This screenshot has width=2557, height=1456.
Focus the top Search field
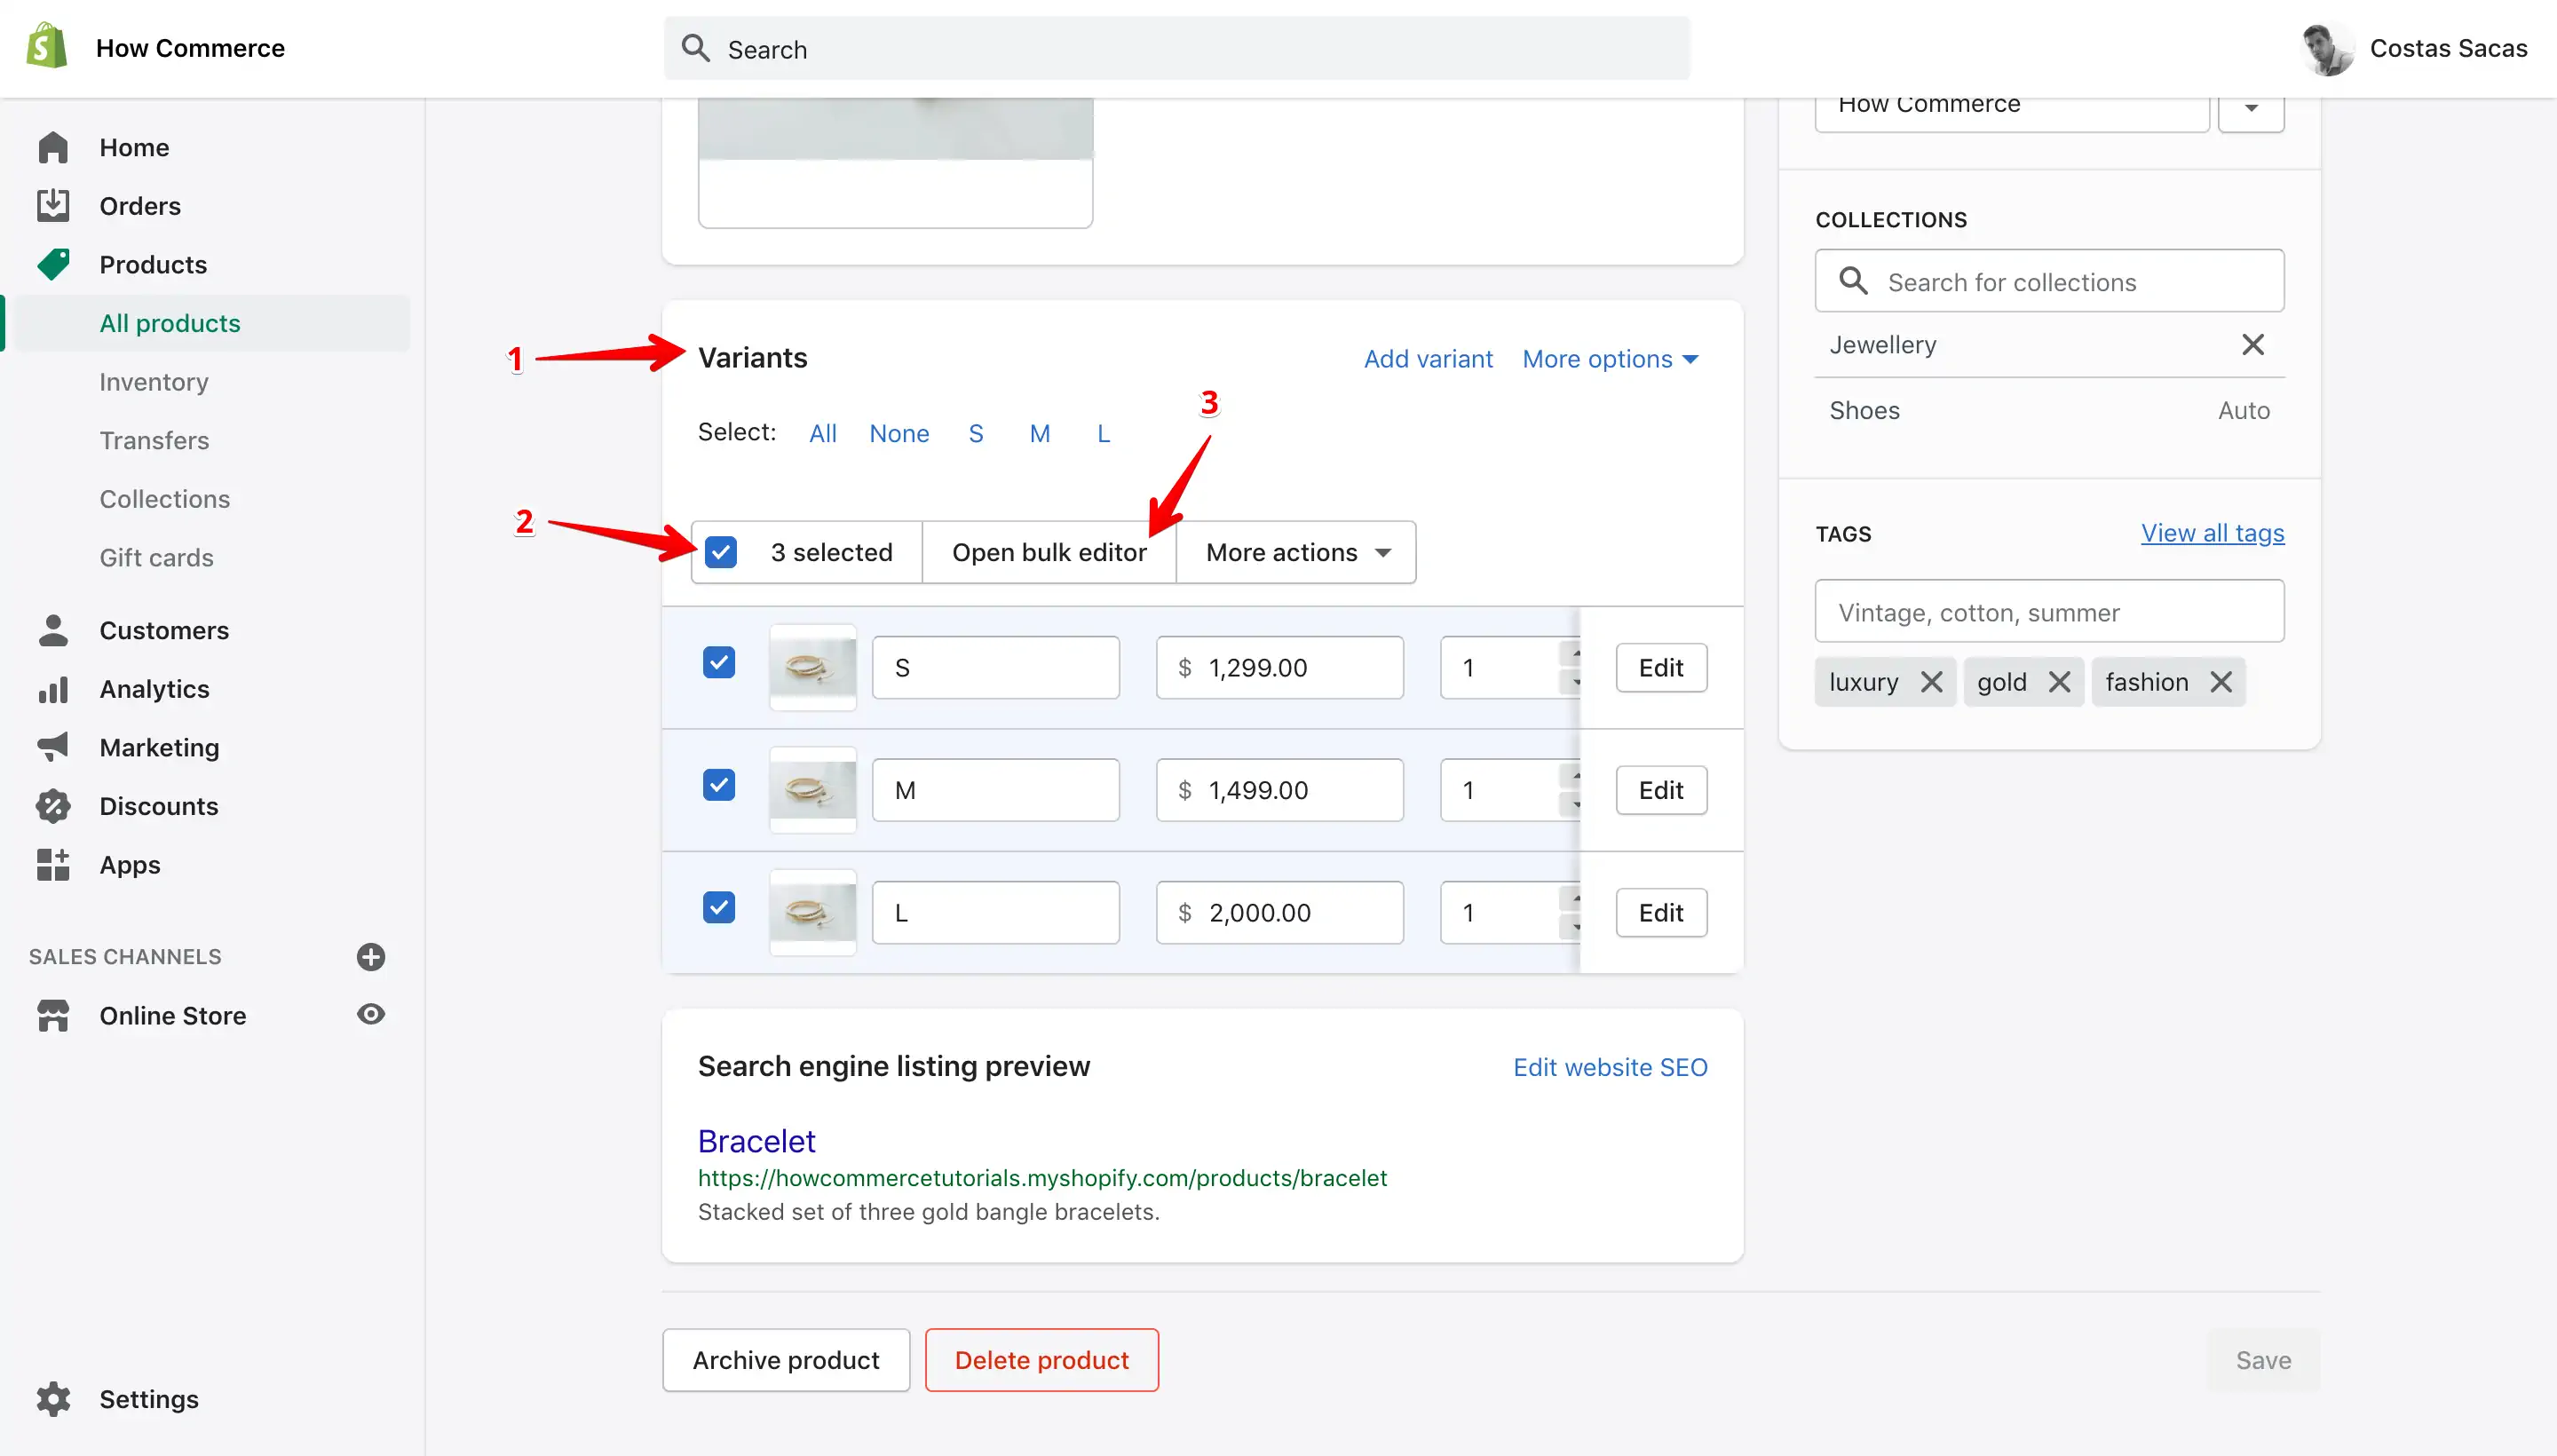[x=1177, y=48]
